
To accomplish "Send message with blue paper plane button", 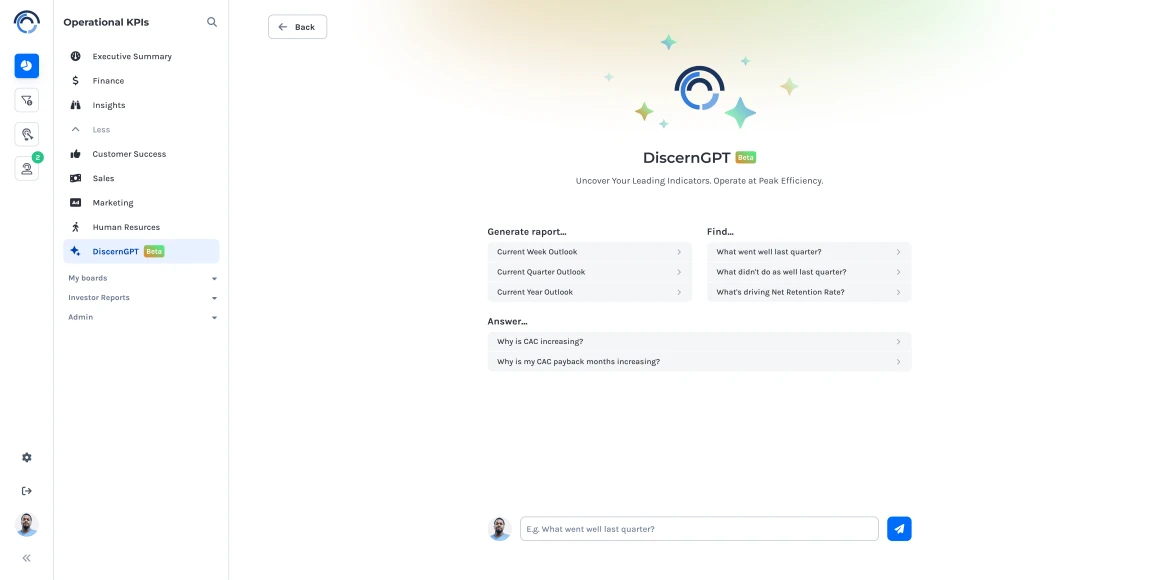I will 899,529.
